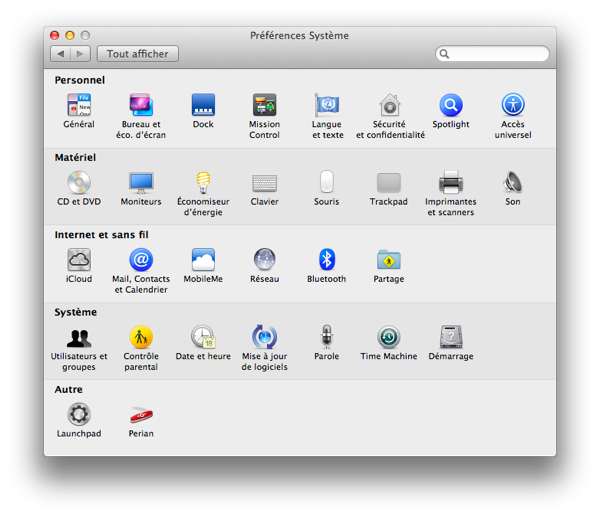Open Mission Control settings
This screenshot has height=517, width=600.
(x=264, y=105)
